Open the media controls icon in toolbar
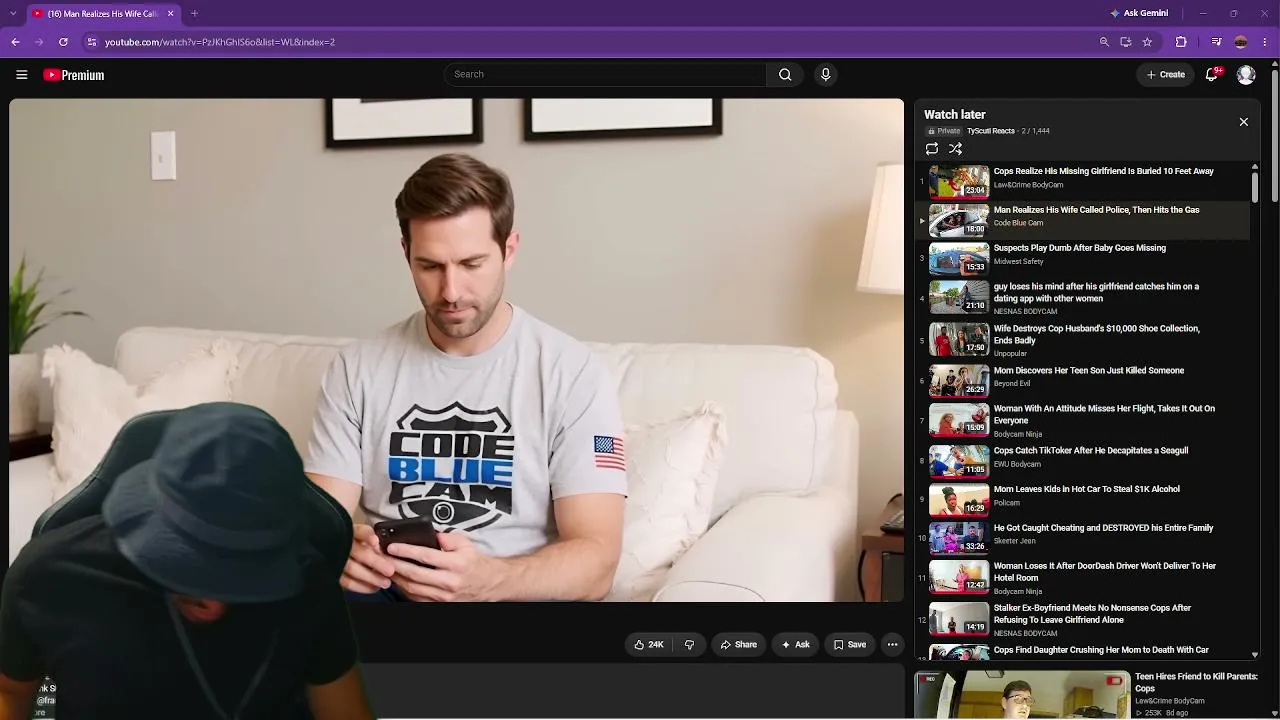1280x720 pixels. [x=1216, y=42]
